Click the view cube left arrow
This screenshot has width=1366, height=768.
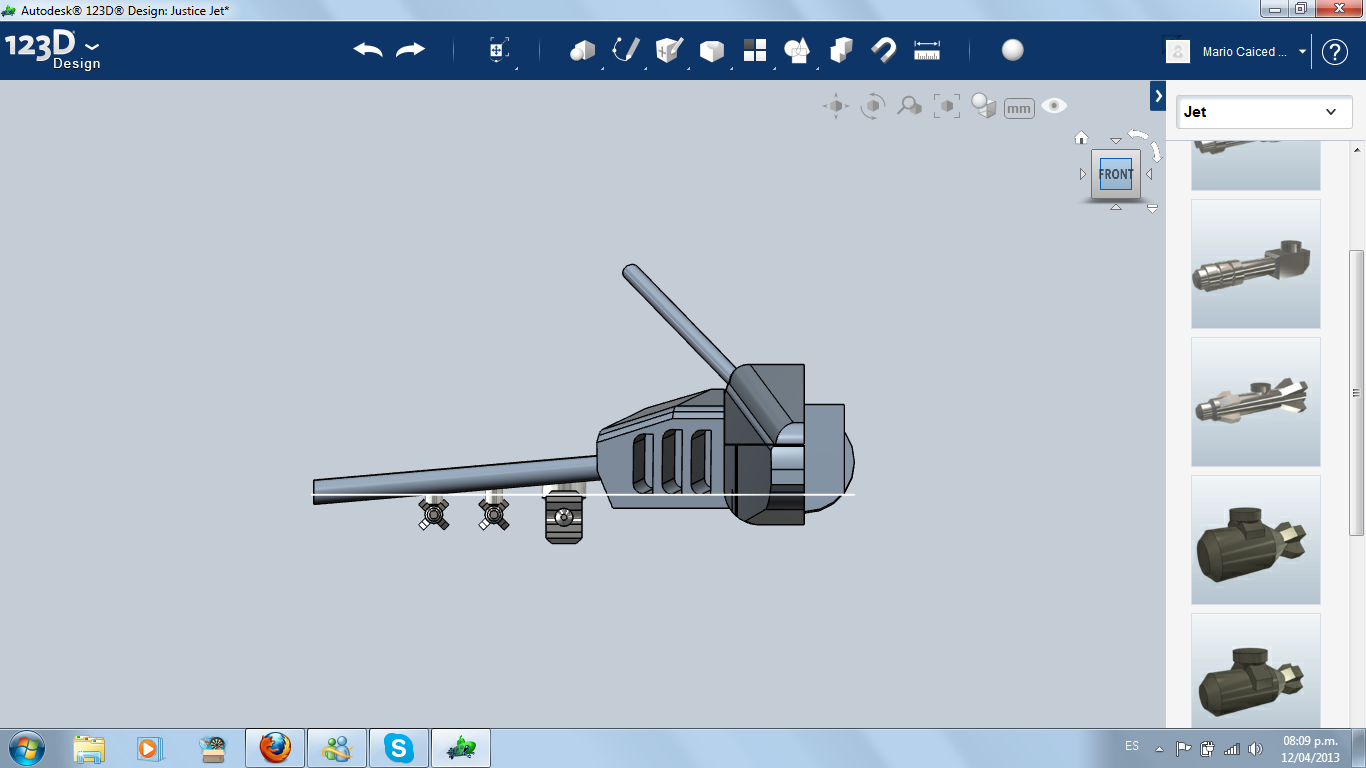[1083, 174]
